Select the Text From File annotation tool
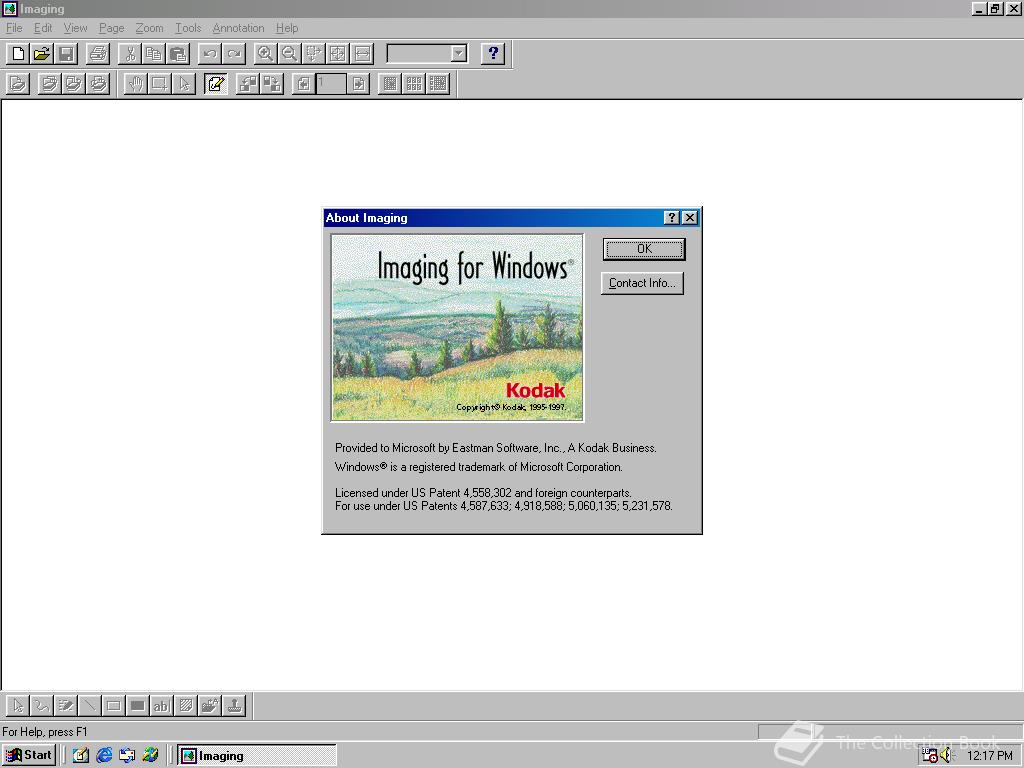This screenshot has width=1024, height=768. coord(210,705)
